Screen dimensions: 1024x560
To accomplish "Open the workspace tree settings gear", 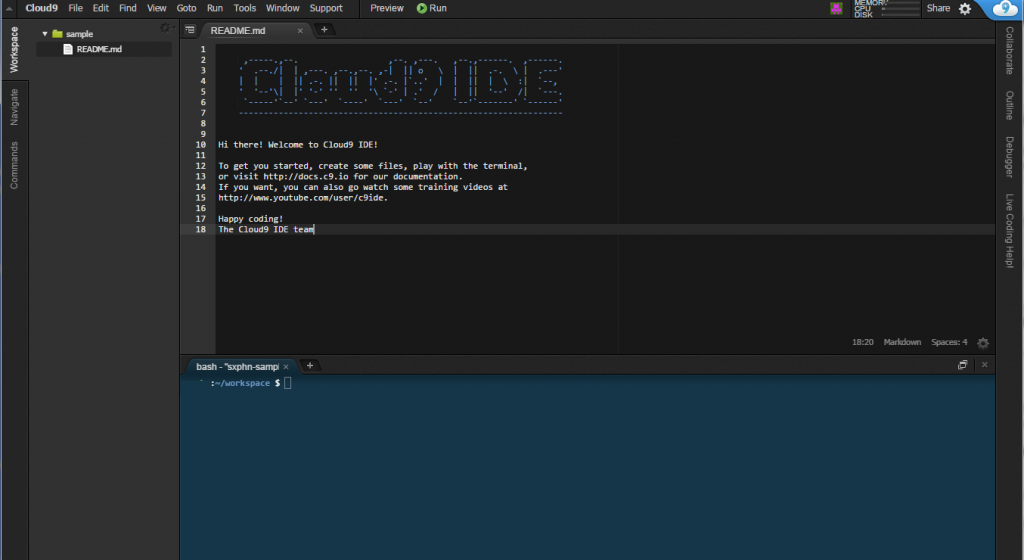I will [166, 27].
